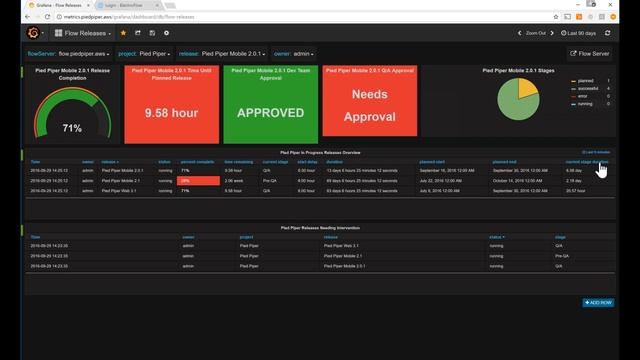
Task: Sort overview table by release column
Action: [110, 162]
